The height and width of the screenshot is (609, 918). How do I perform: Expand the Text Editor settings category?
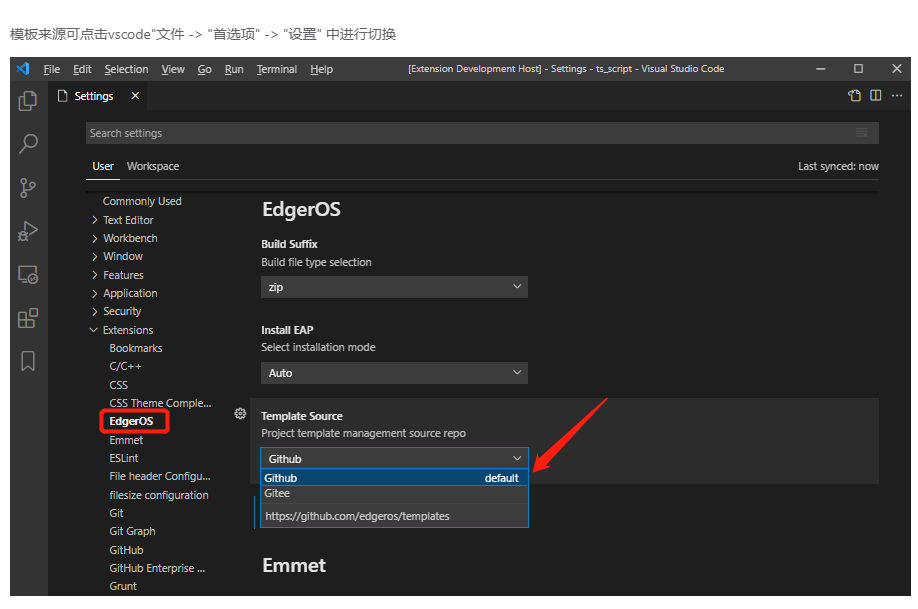point(128,220)
